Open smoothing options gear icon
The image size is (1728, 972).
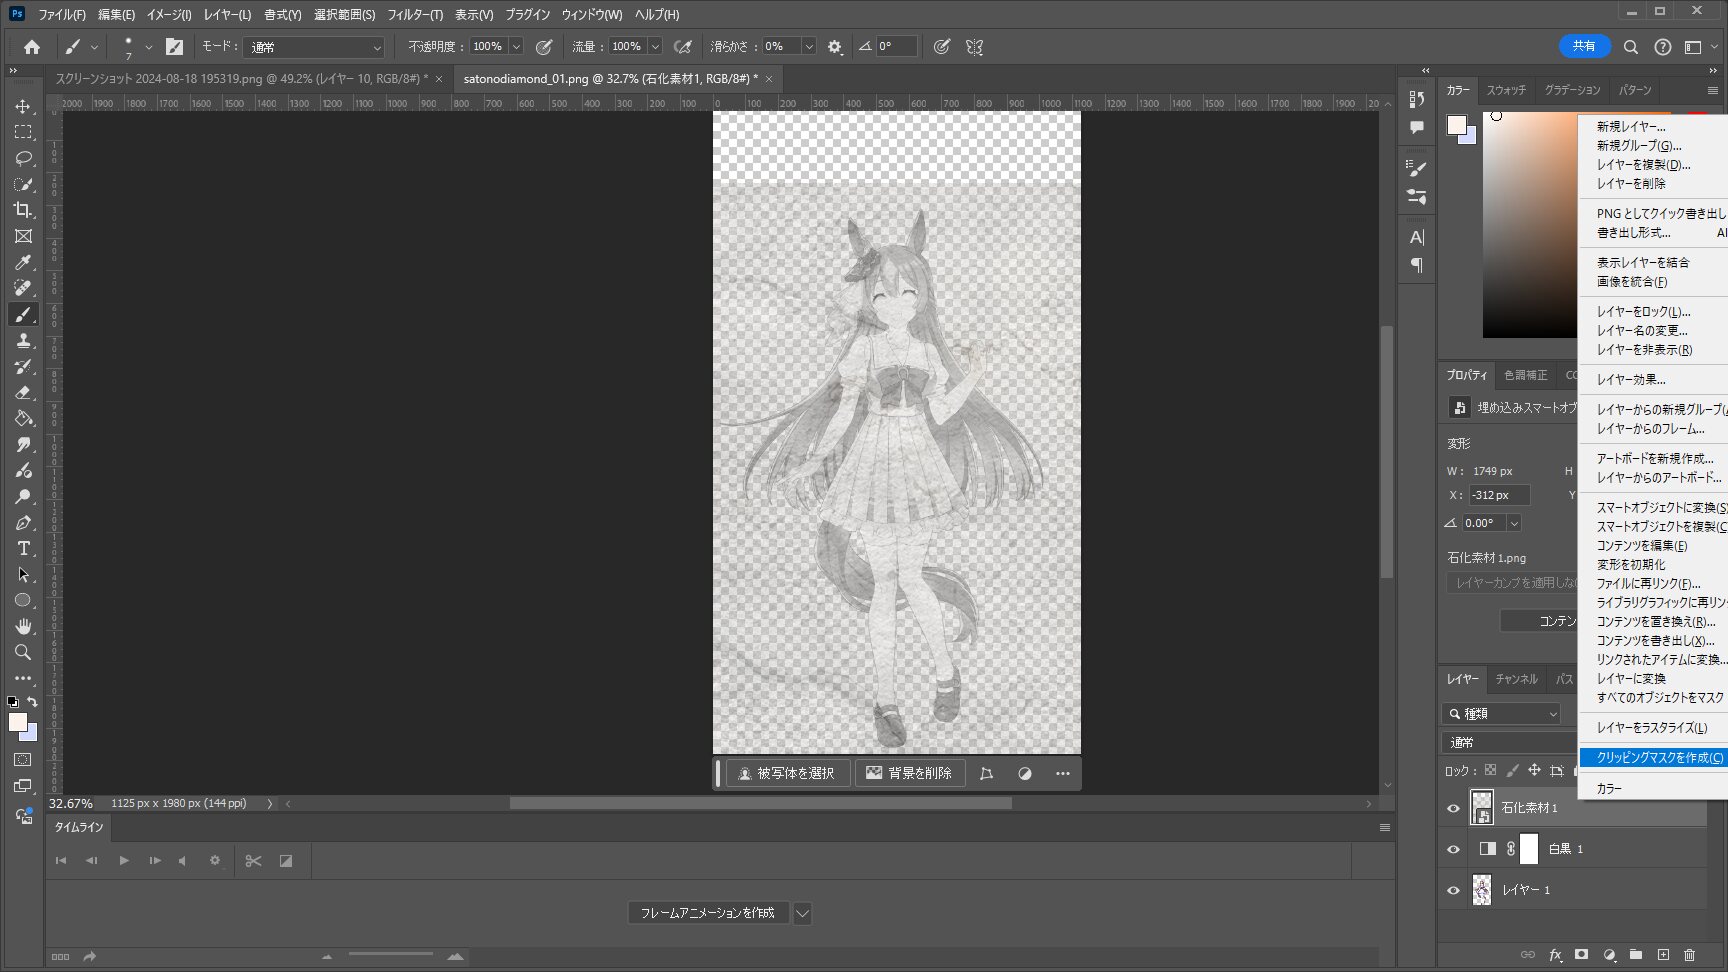835,47
